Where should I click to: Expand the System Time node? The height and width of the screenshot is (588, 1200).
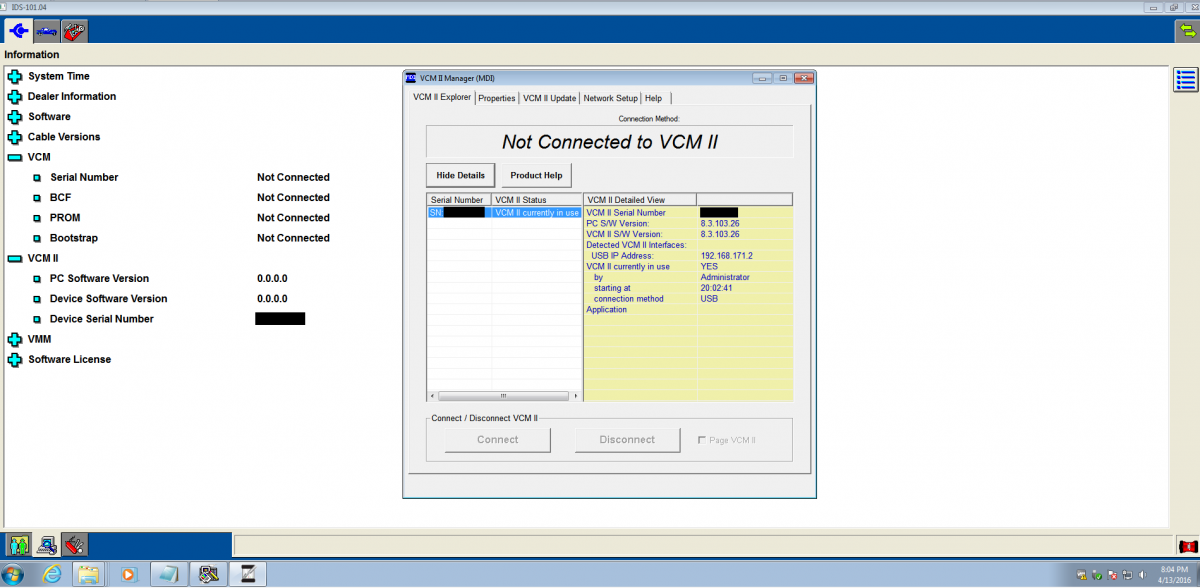click(14, 76)
